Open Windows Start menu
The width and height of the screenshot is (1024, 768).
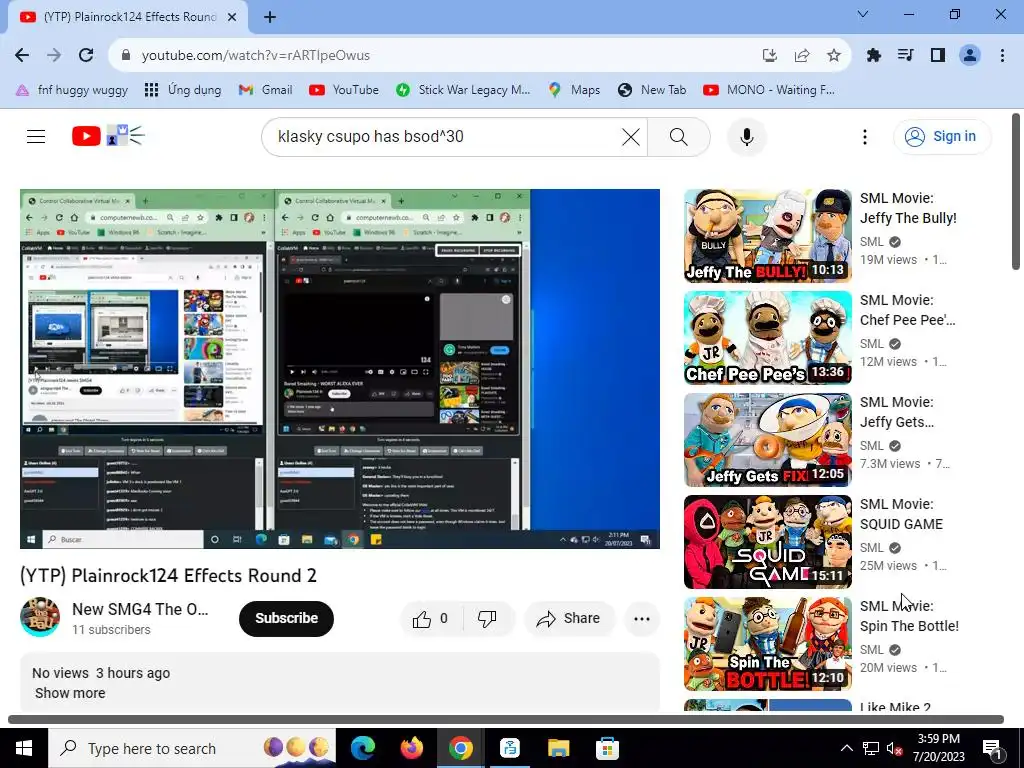click(24, 748)
